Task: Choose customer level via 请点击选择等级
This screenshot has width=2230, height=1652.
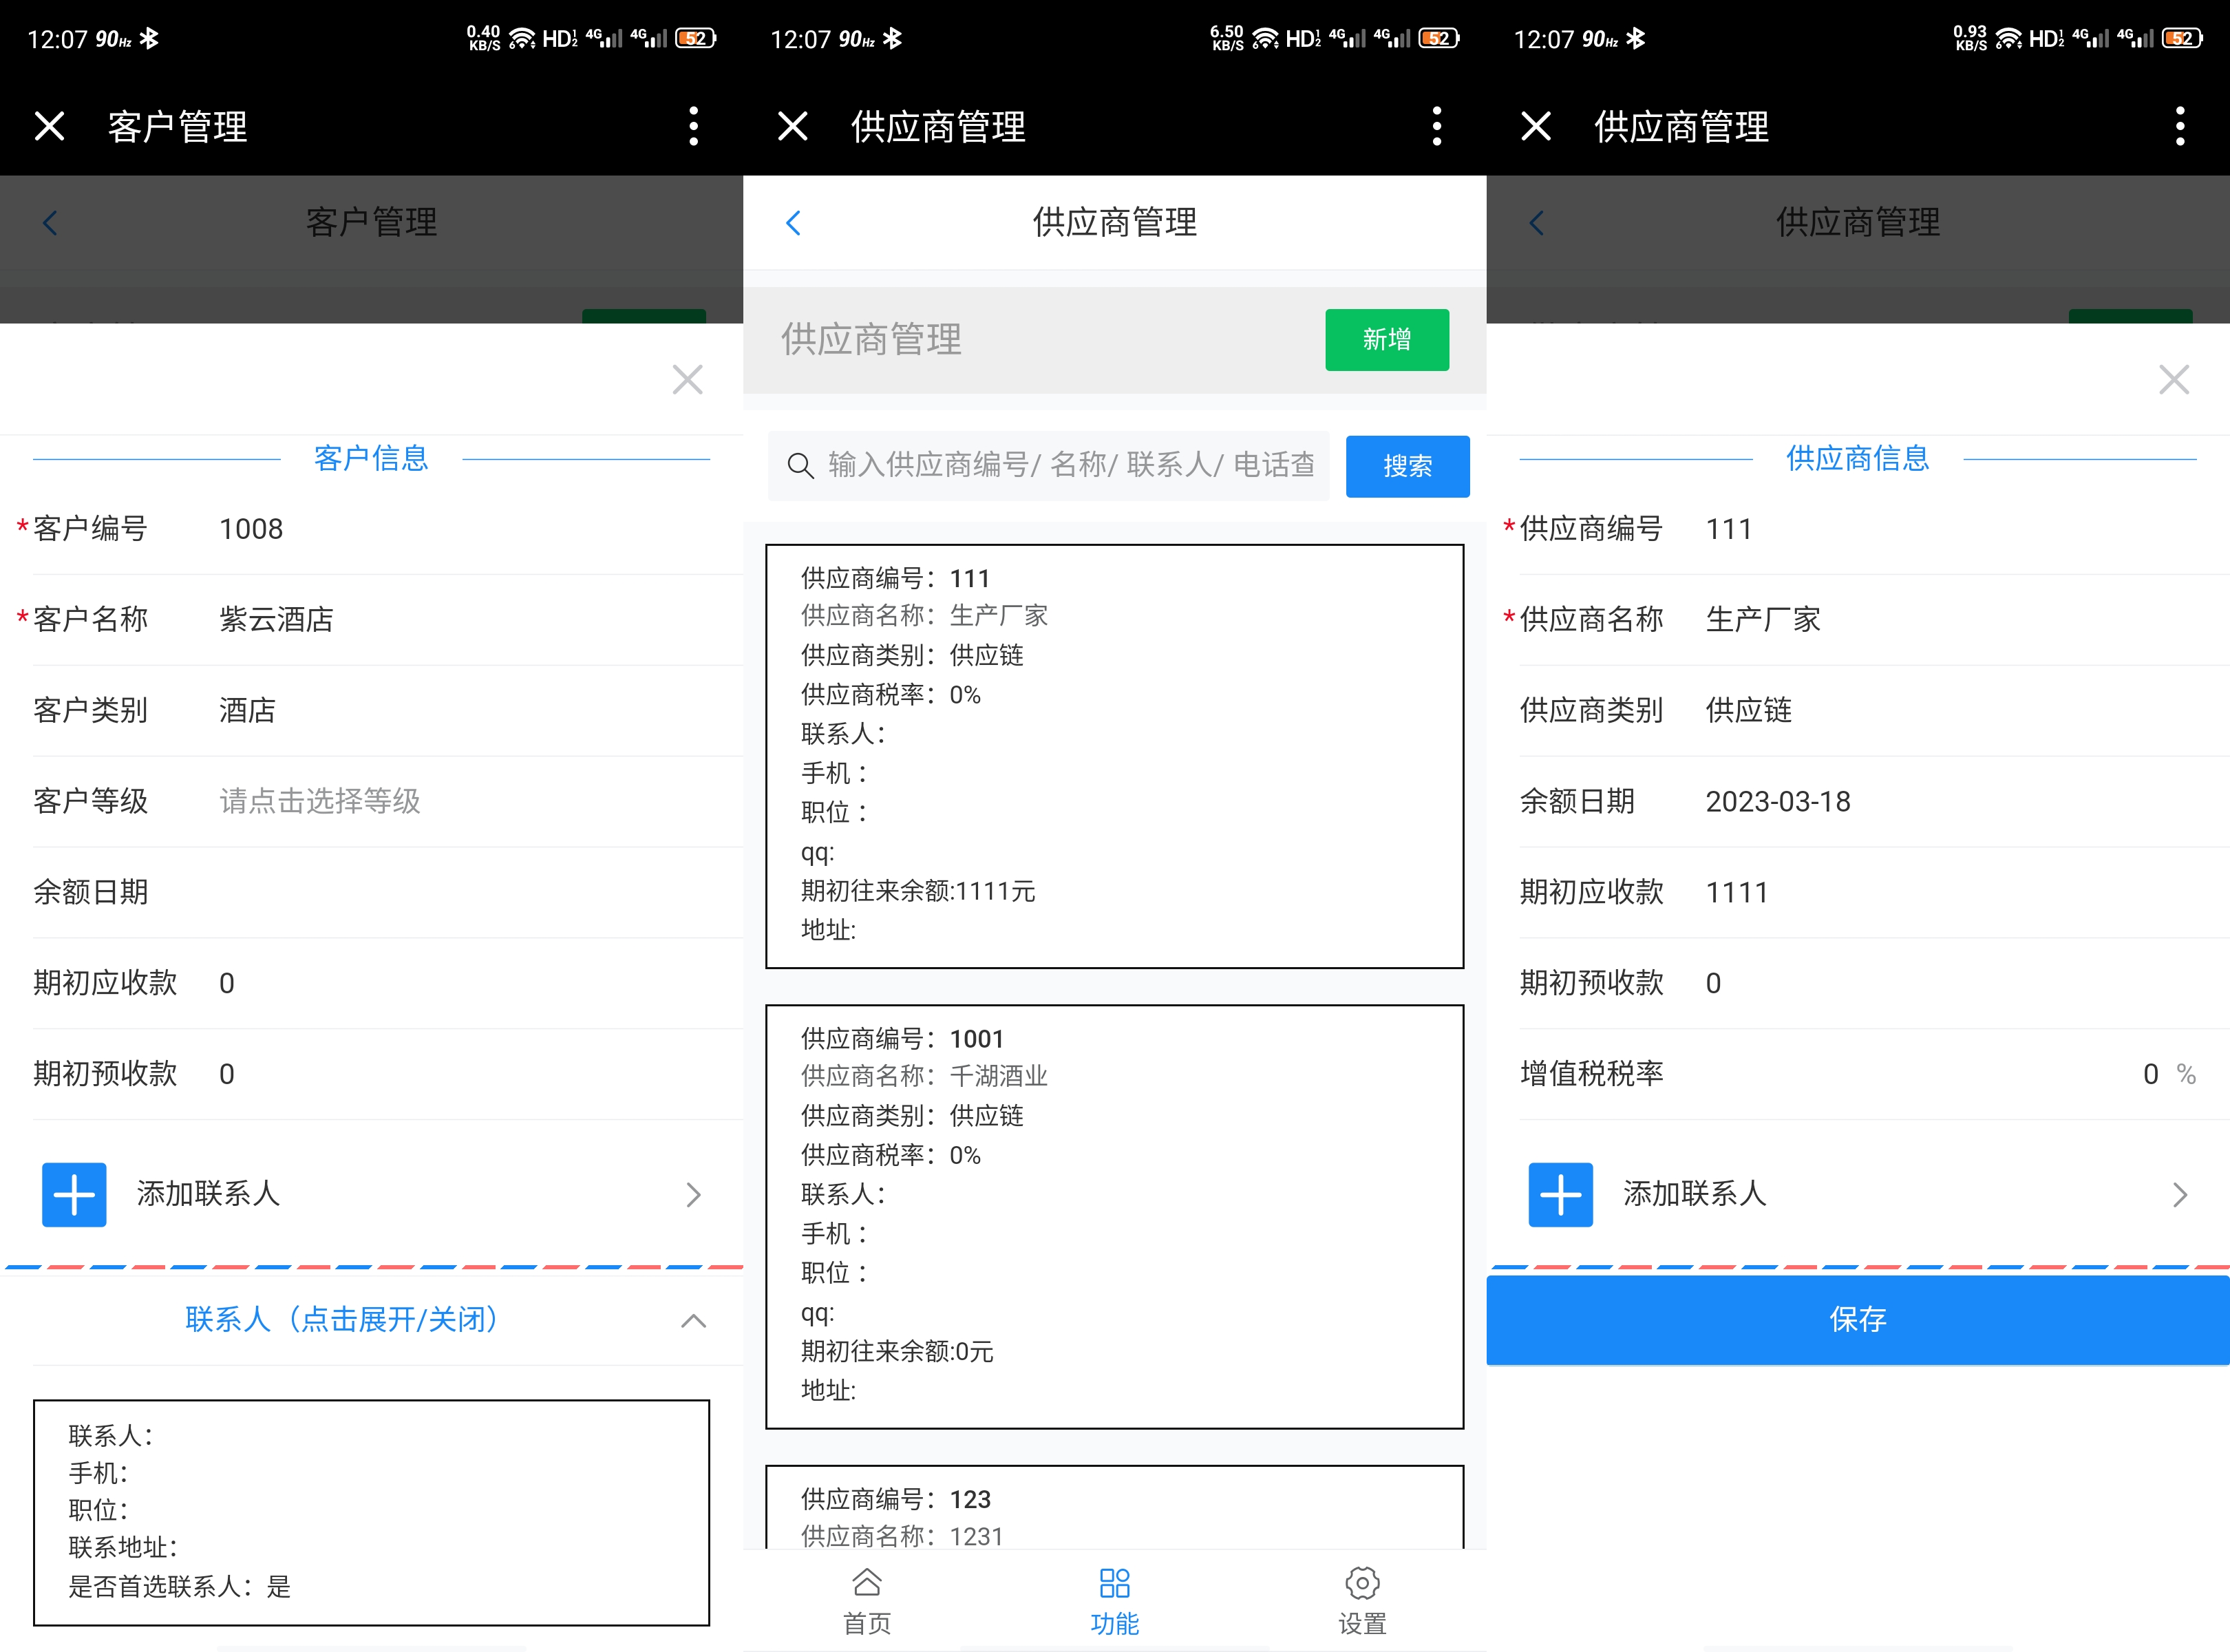Action: [x=320, y=801]
